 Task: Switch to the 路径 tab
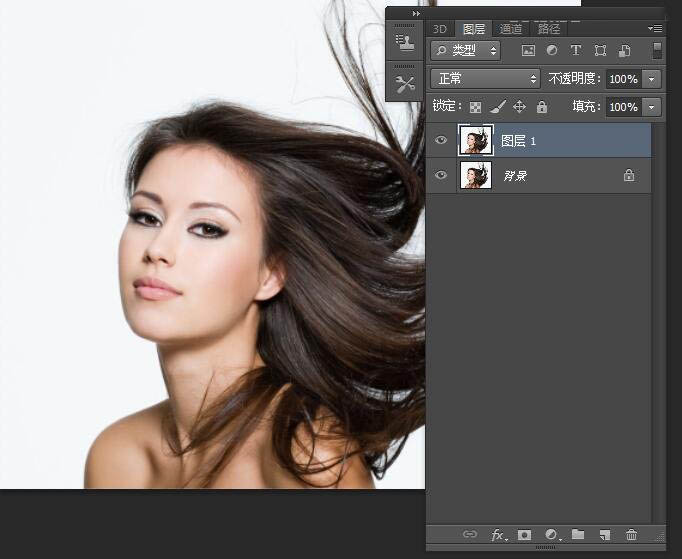(x=549, y=29)
